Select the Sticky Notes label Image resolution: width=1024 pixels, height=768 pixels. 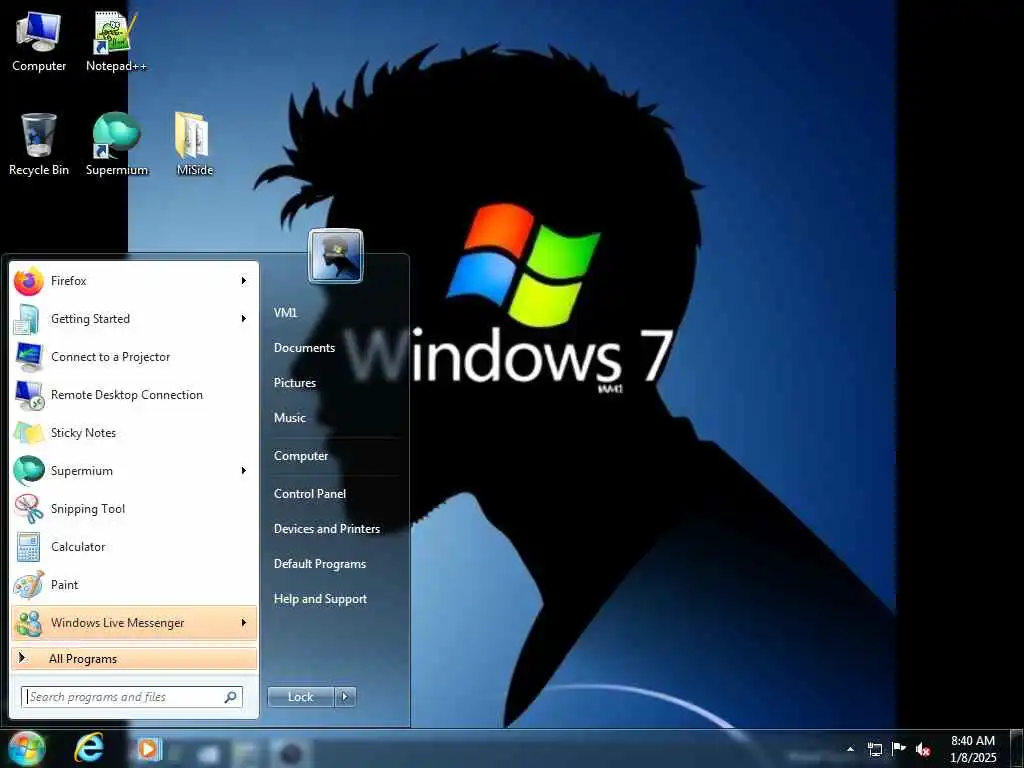[x=83, y=432]
